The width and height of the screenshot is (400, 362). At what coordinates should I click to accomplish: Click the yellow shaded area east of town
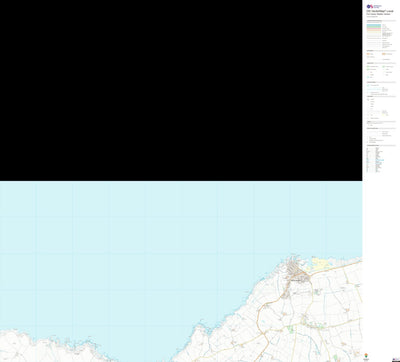319,264
